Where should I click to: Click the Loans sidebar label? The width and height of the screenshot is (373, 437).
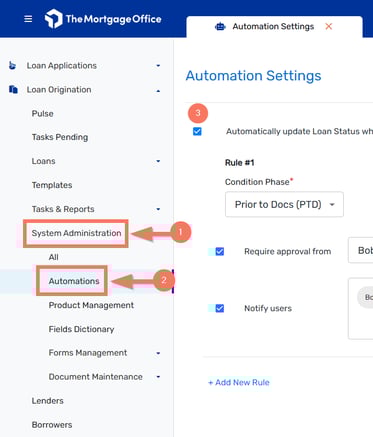[x=43, y=161]
